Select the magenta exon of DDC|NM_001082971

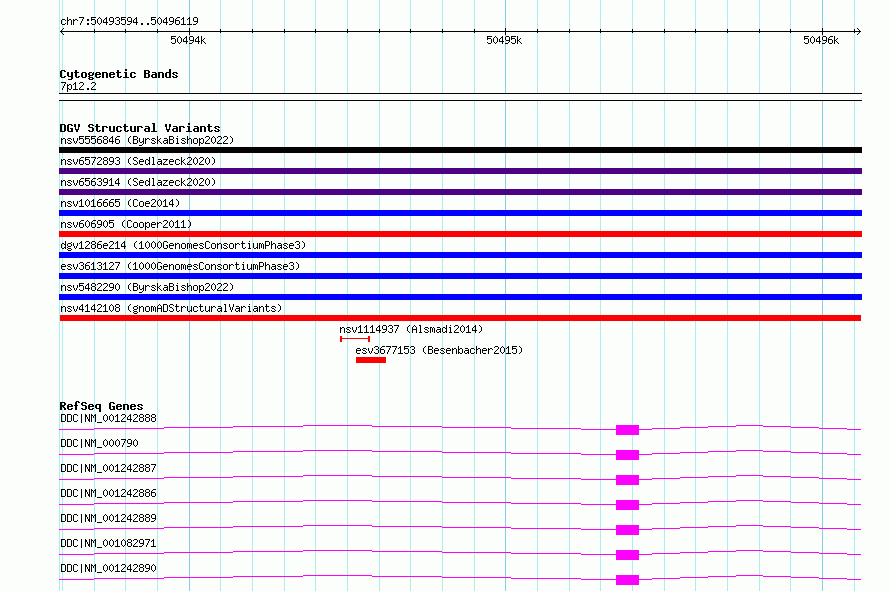pyautogui.click(x=627, y=555)
